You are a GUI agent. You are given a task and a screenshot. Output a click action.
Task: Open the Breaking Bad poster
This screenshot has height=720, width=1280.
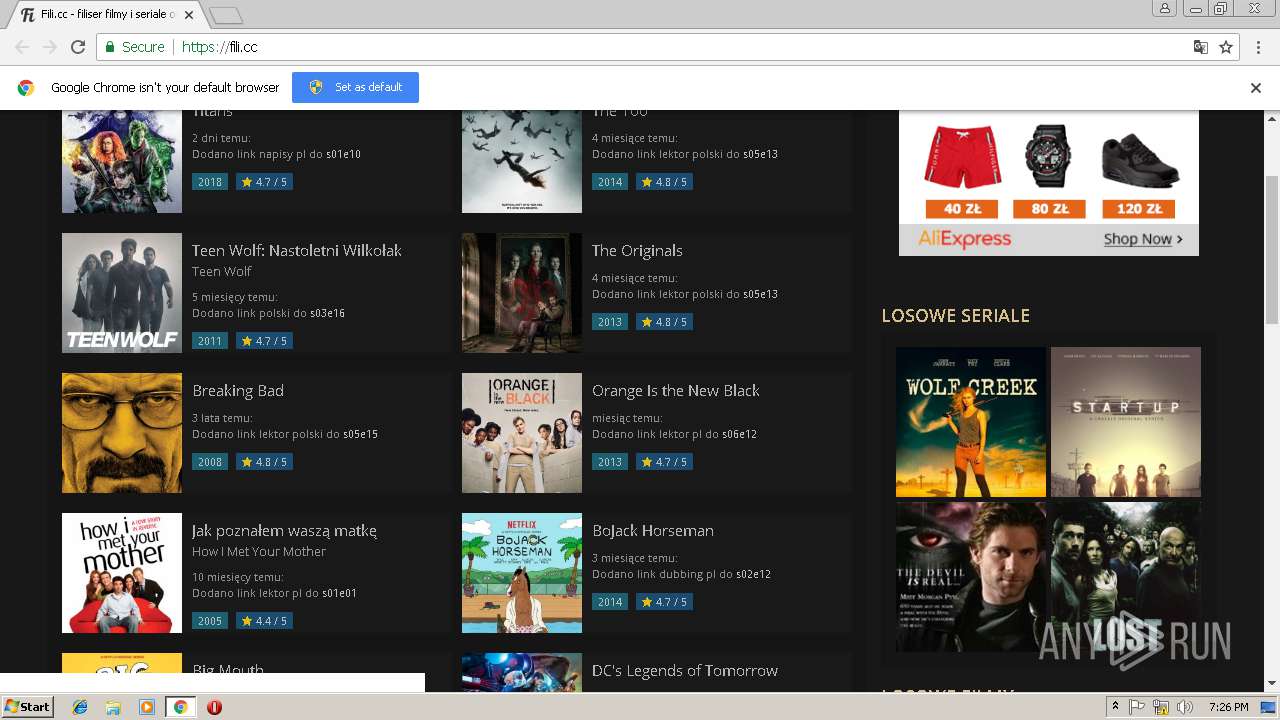tap(122, 433)
